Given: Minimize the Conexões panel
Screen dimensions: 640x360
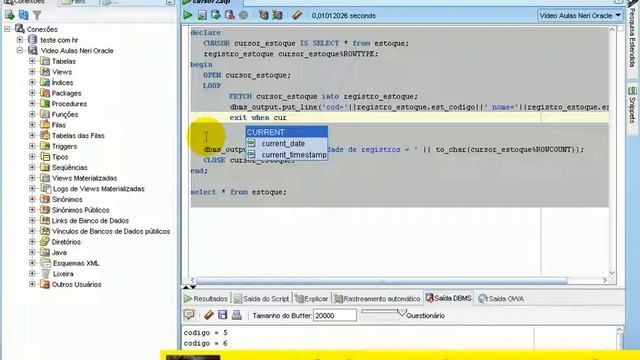Looking at the screenshot, I should 170,2.
